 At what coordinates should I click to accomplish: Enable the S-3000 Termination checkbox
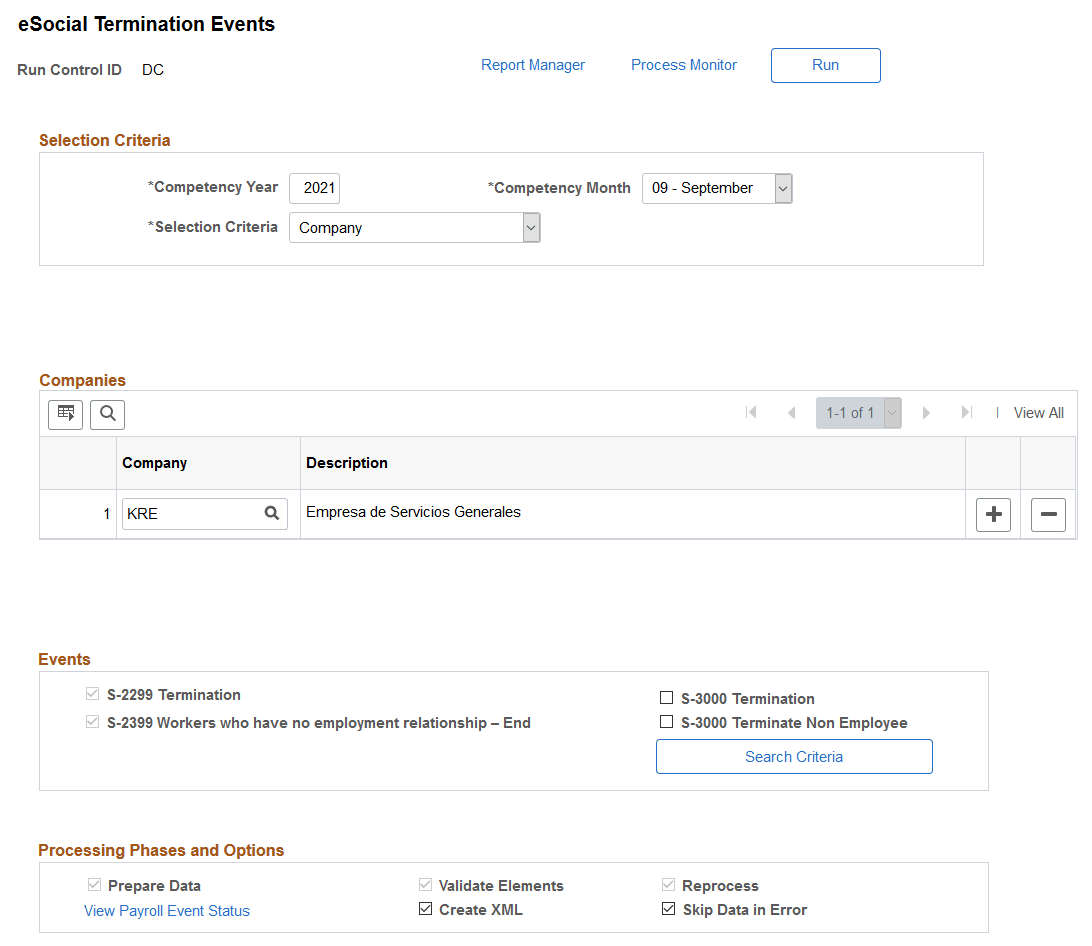[666, 698]
